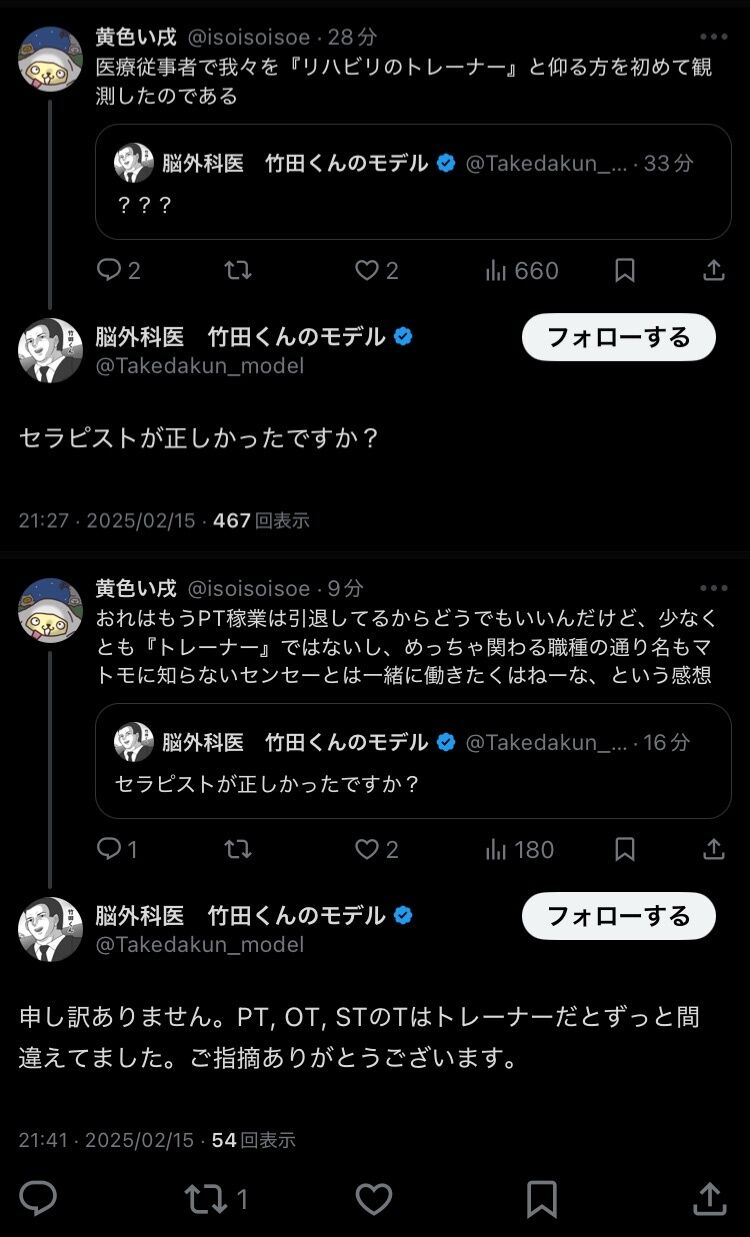The height and width of the screenshot is (1237, 750).
Task: Open more options on the 9分 tweet
Action: coord(713,588)
